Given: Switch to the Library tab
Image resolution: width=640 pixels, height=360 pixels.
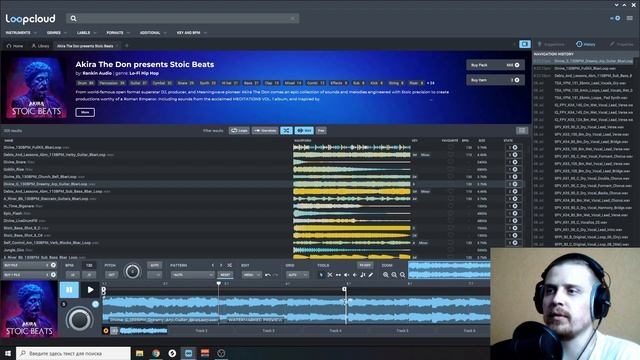Looking at the screenshot, I should pyautogui.click(x=40, y=46).
